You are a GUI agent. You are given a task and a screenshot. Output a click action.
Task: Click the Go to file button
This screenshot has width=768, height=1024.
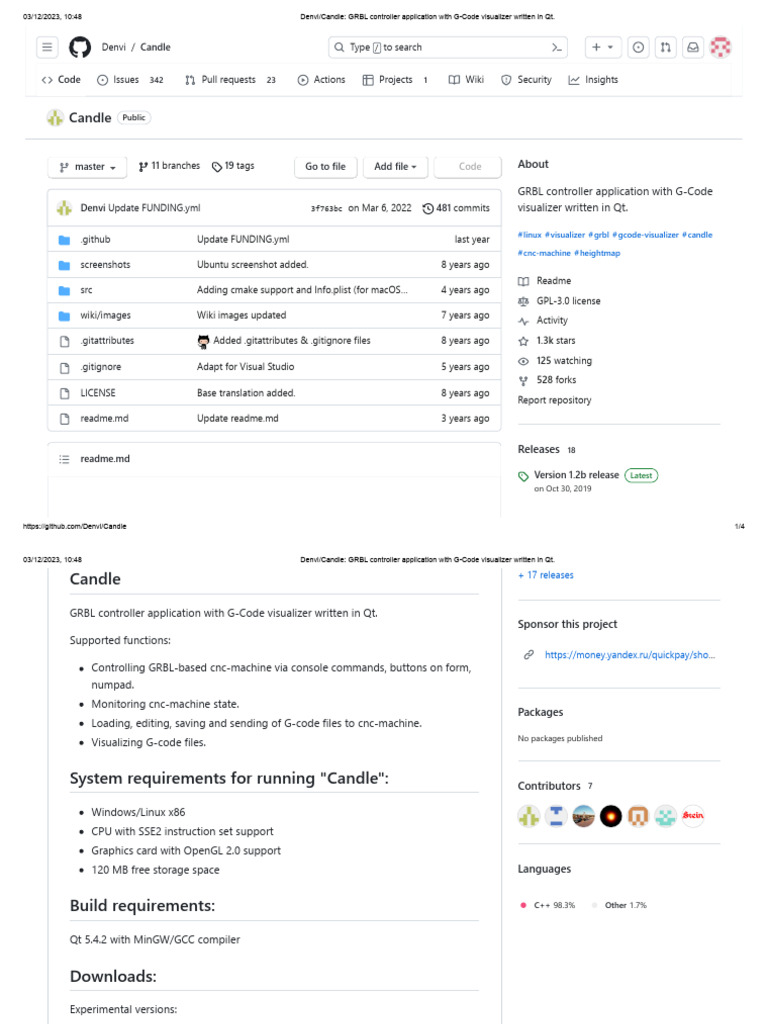coord(325,167)
